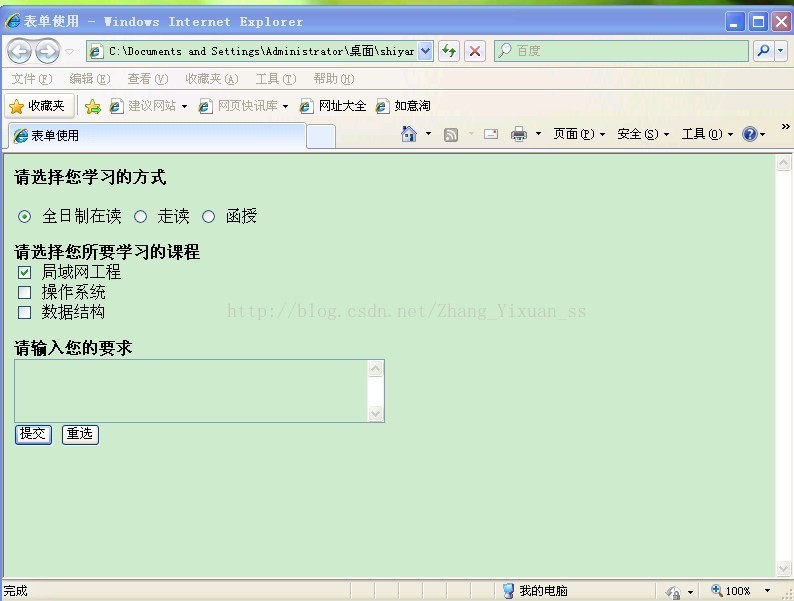The image size is (794, 601).
Task: Expand the zoom level dropdown arrow
Action: [x=767, y=591]
